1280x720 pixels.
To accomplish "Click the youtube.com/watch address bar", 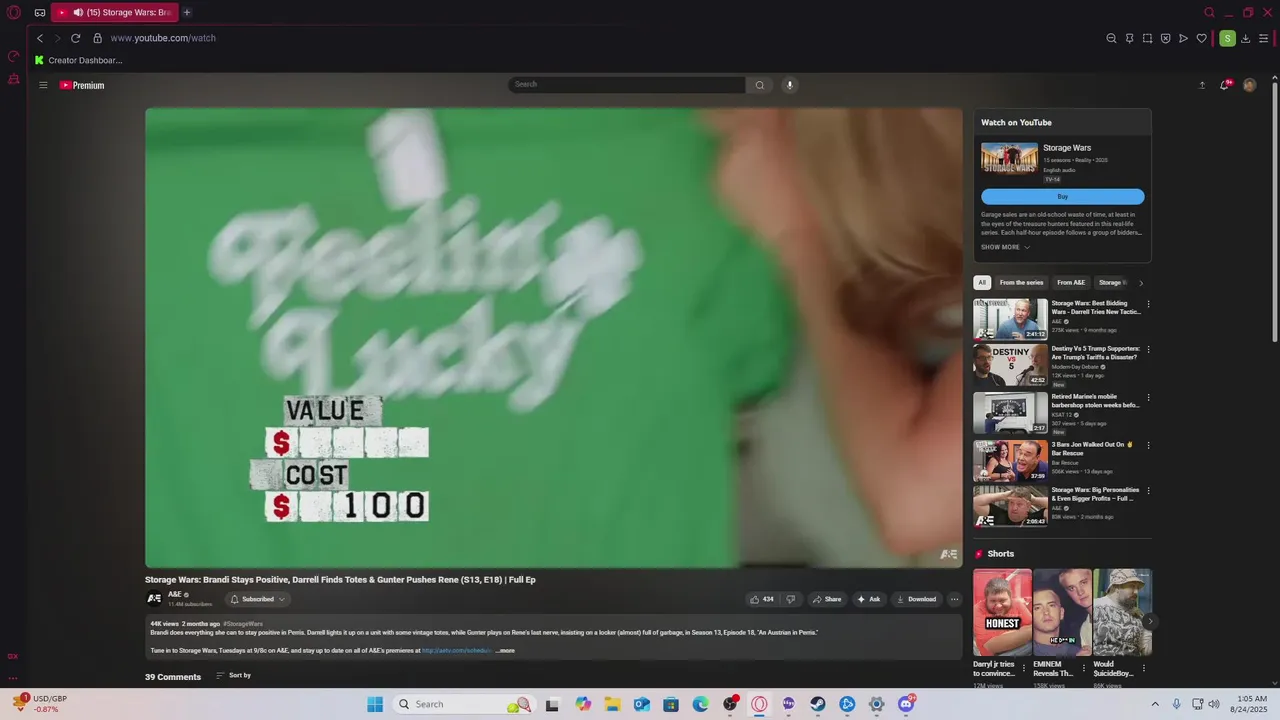I will (163, 38).
